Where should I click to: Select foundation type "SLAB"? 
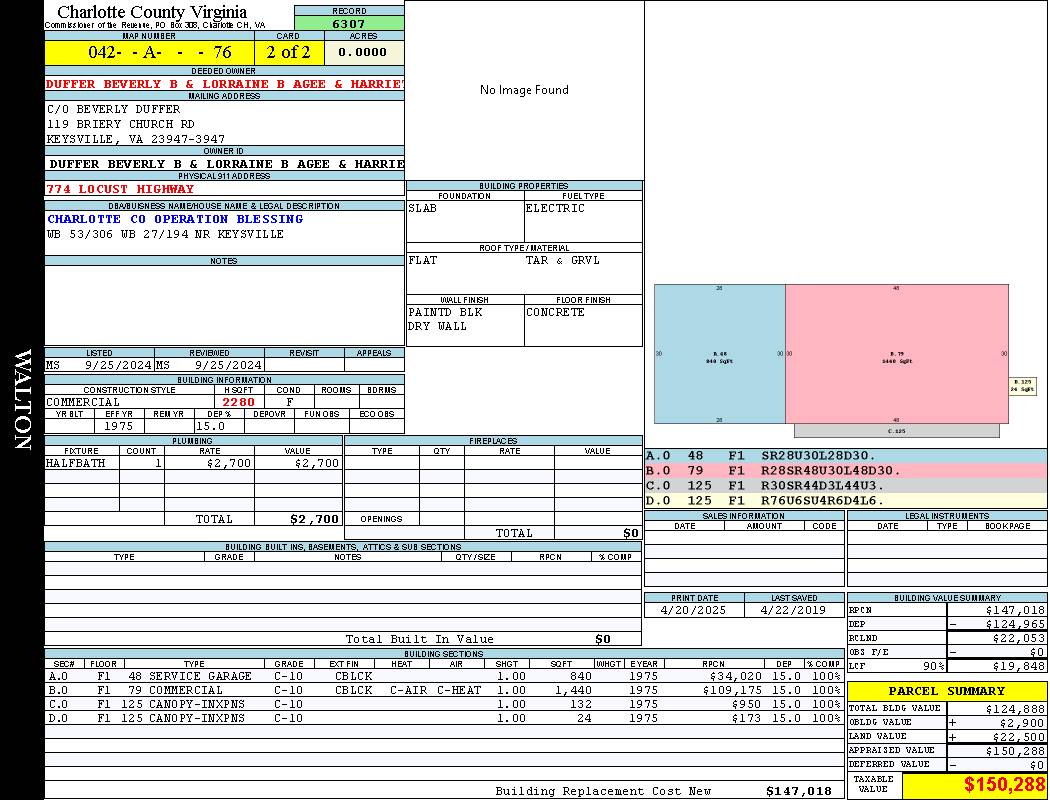click(423, 208)
